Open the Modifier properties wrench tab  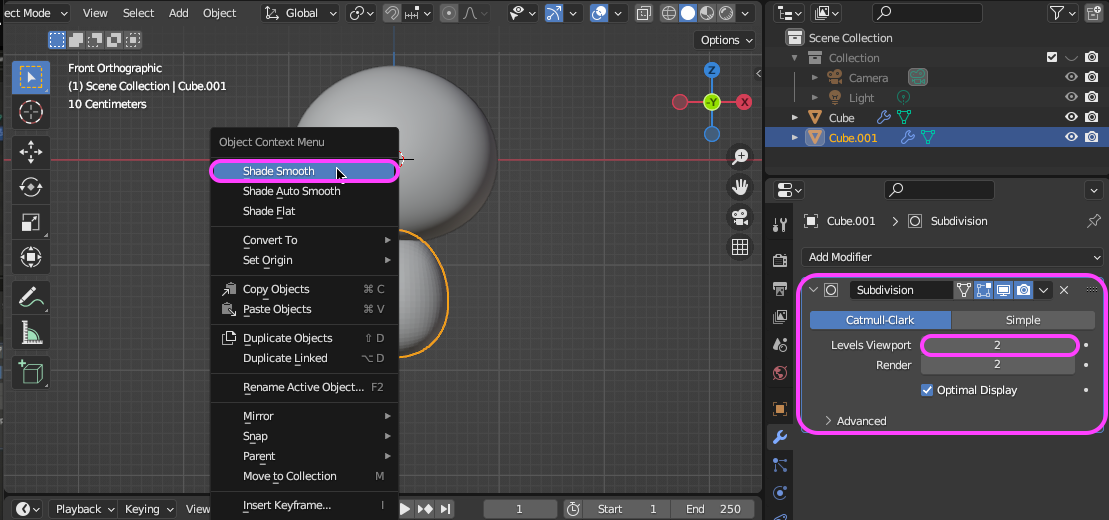pyautogui.click(x=780, y=437)
